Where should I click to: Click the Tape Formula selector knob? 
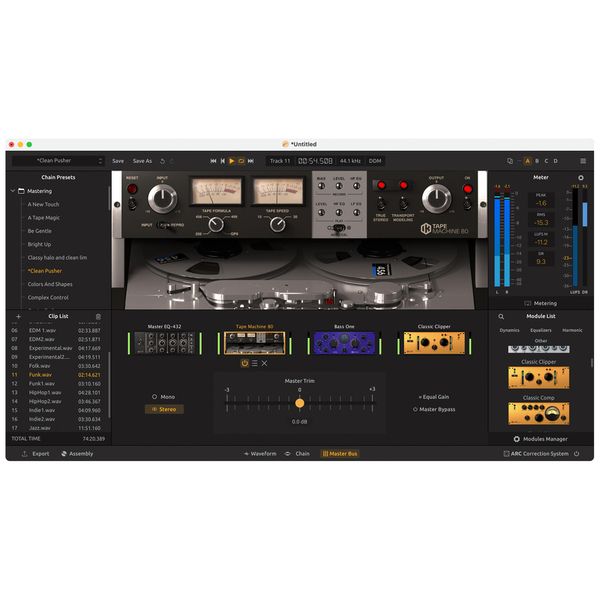(216, 224)
